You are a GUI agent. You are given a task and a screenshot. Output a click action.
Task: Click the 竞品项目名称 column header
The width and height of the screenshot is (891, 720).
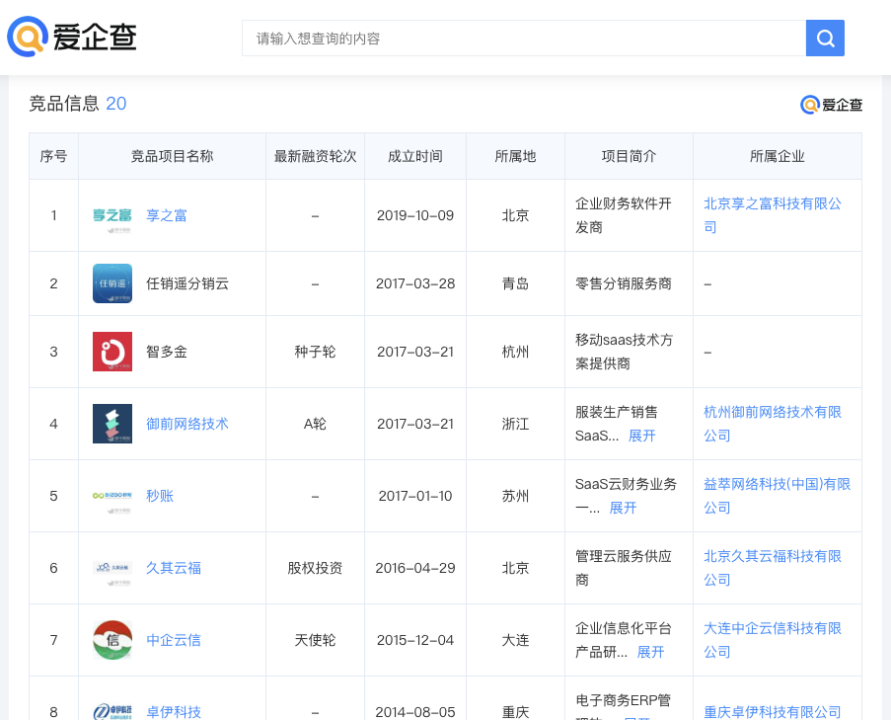[172, 156]
